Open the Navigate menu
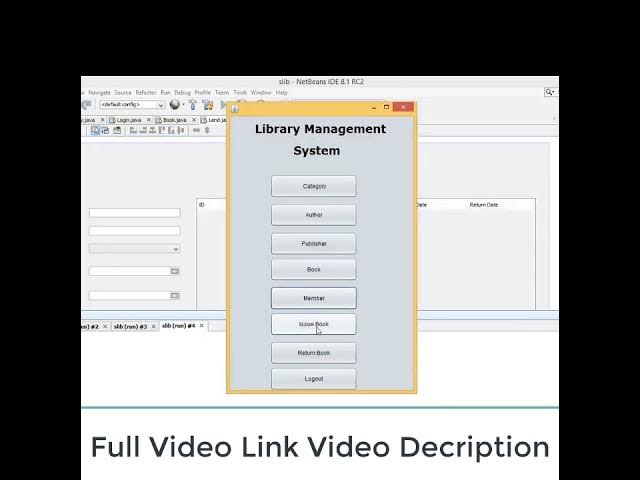Screen dimensions: 640x480 coord(100,93)
